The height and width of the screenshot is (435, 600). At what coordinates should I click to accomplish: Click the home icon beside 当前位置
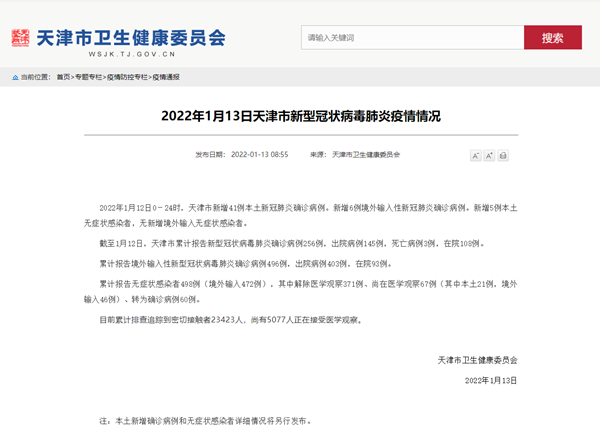[14, 76]
